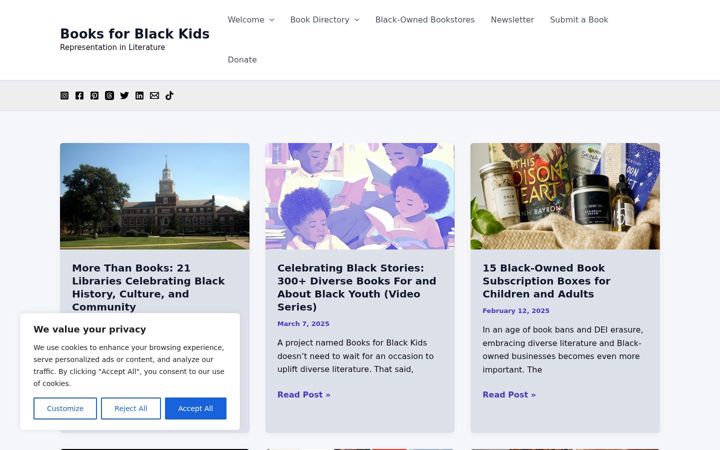Open the TikTok social icon

169,96
